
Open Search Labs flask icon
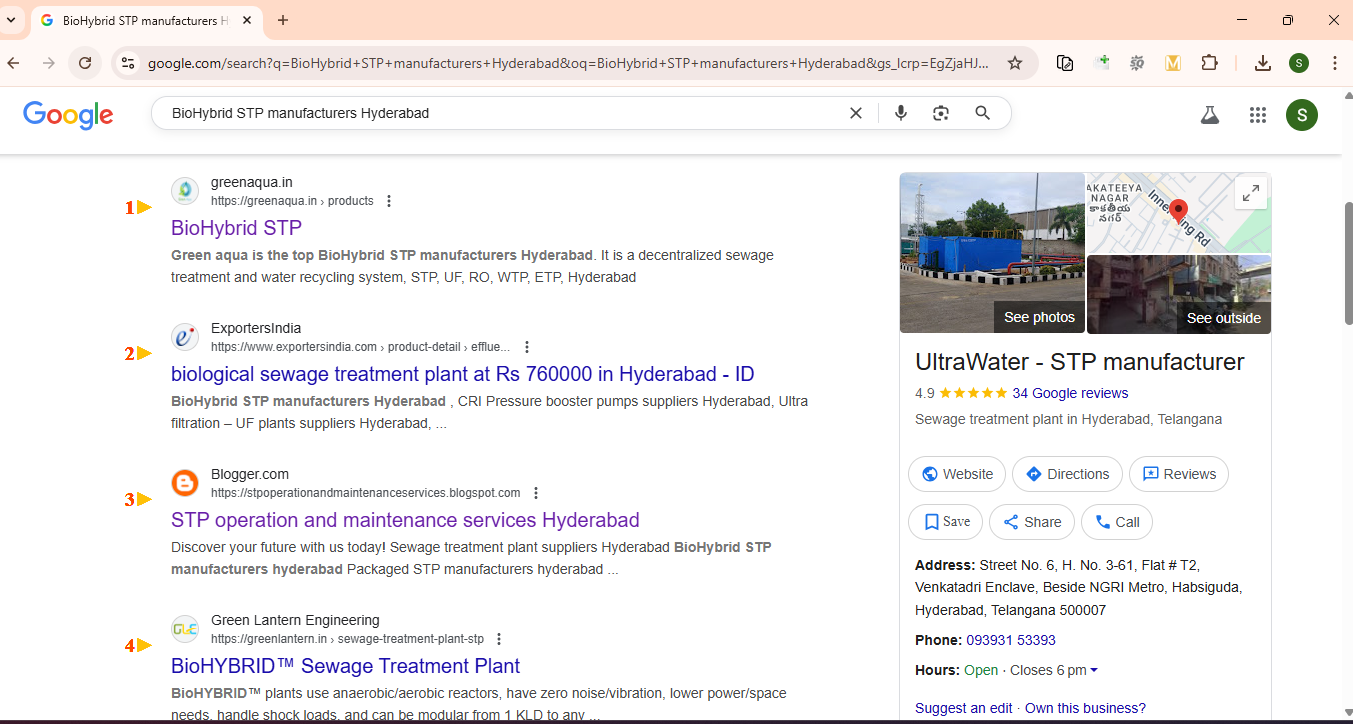[x=1210, y=115]
